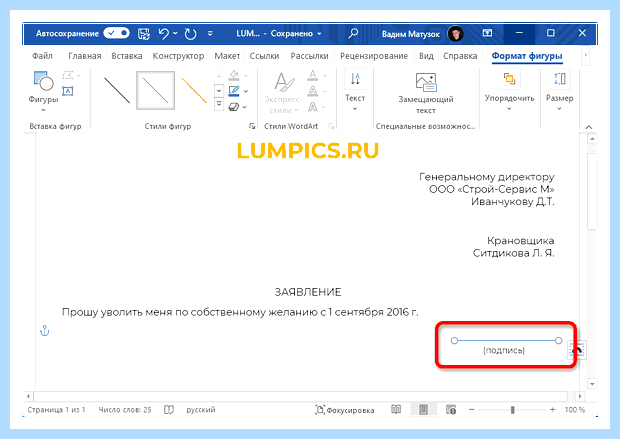Click русский language indicator
Viewport: 620px width, 439px height.
coord(201,410)
